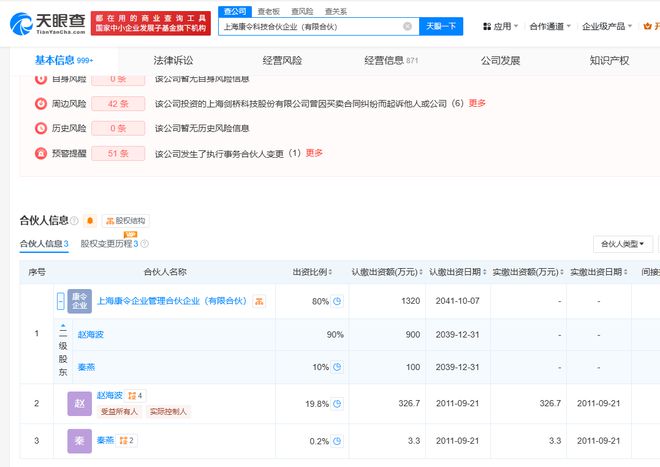Image resolution: width=660 pixels, height=467 pixels.
Task: Click the 秦 avatar thumbnail
Action: tap(80, 441)
